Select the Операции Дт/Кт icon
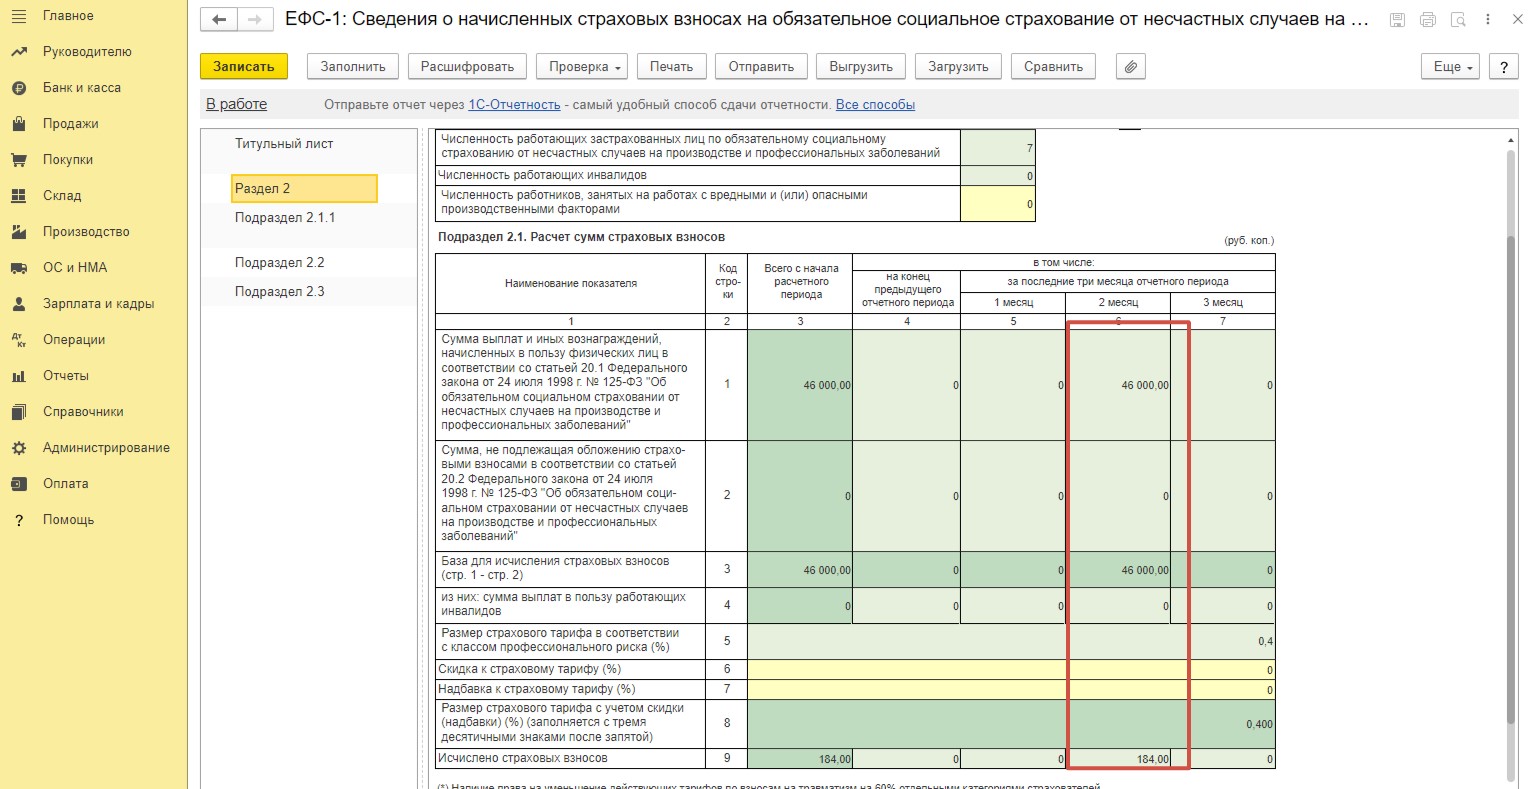Image resolution: width=1536 pixels, height=789 pixels. (18, 340)
